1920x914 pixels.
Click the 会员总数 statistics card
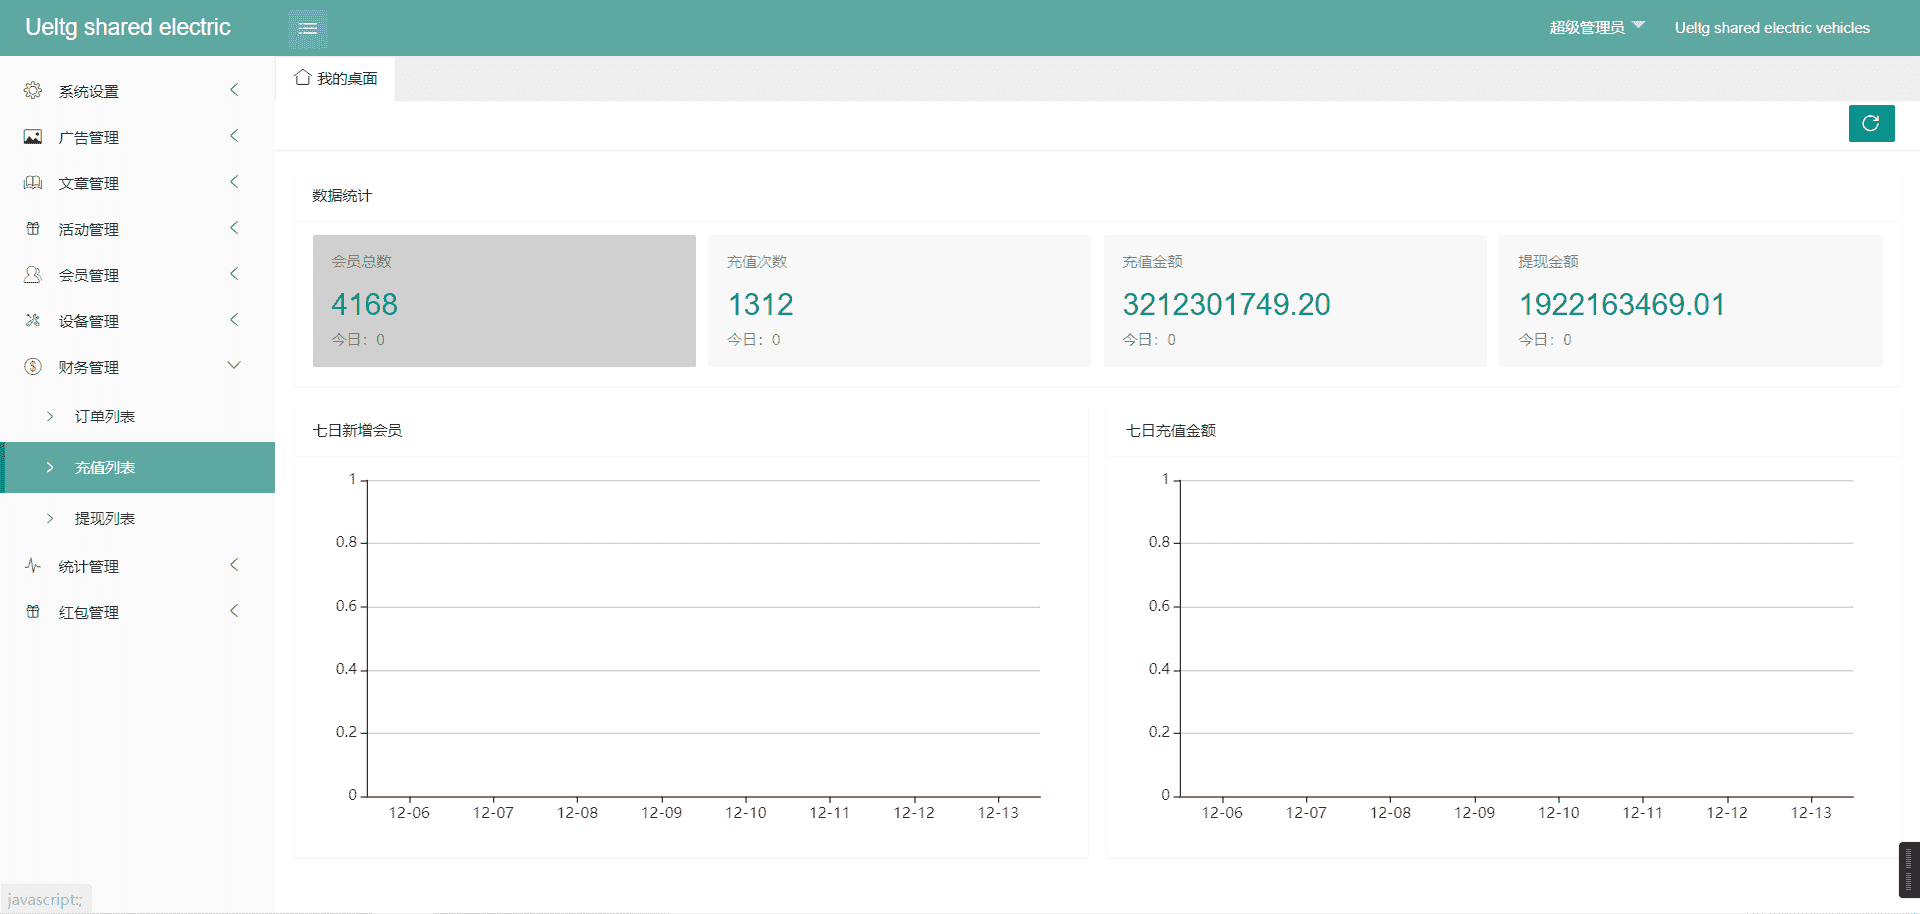pos(504,301)
